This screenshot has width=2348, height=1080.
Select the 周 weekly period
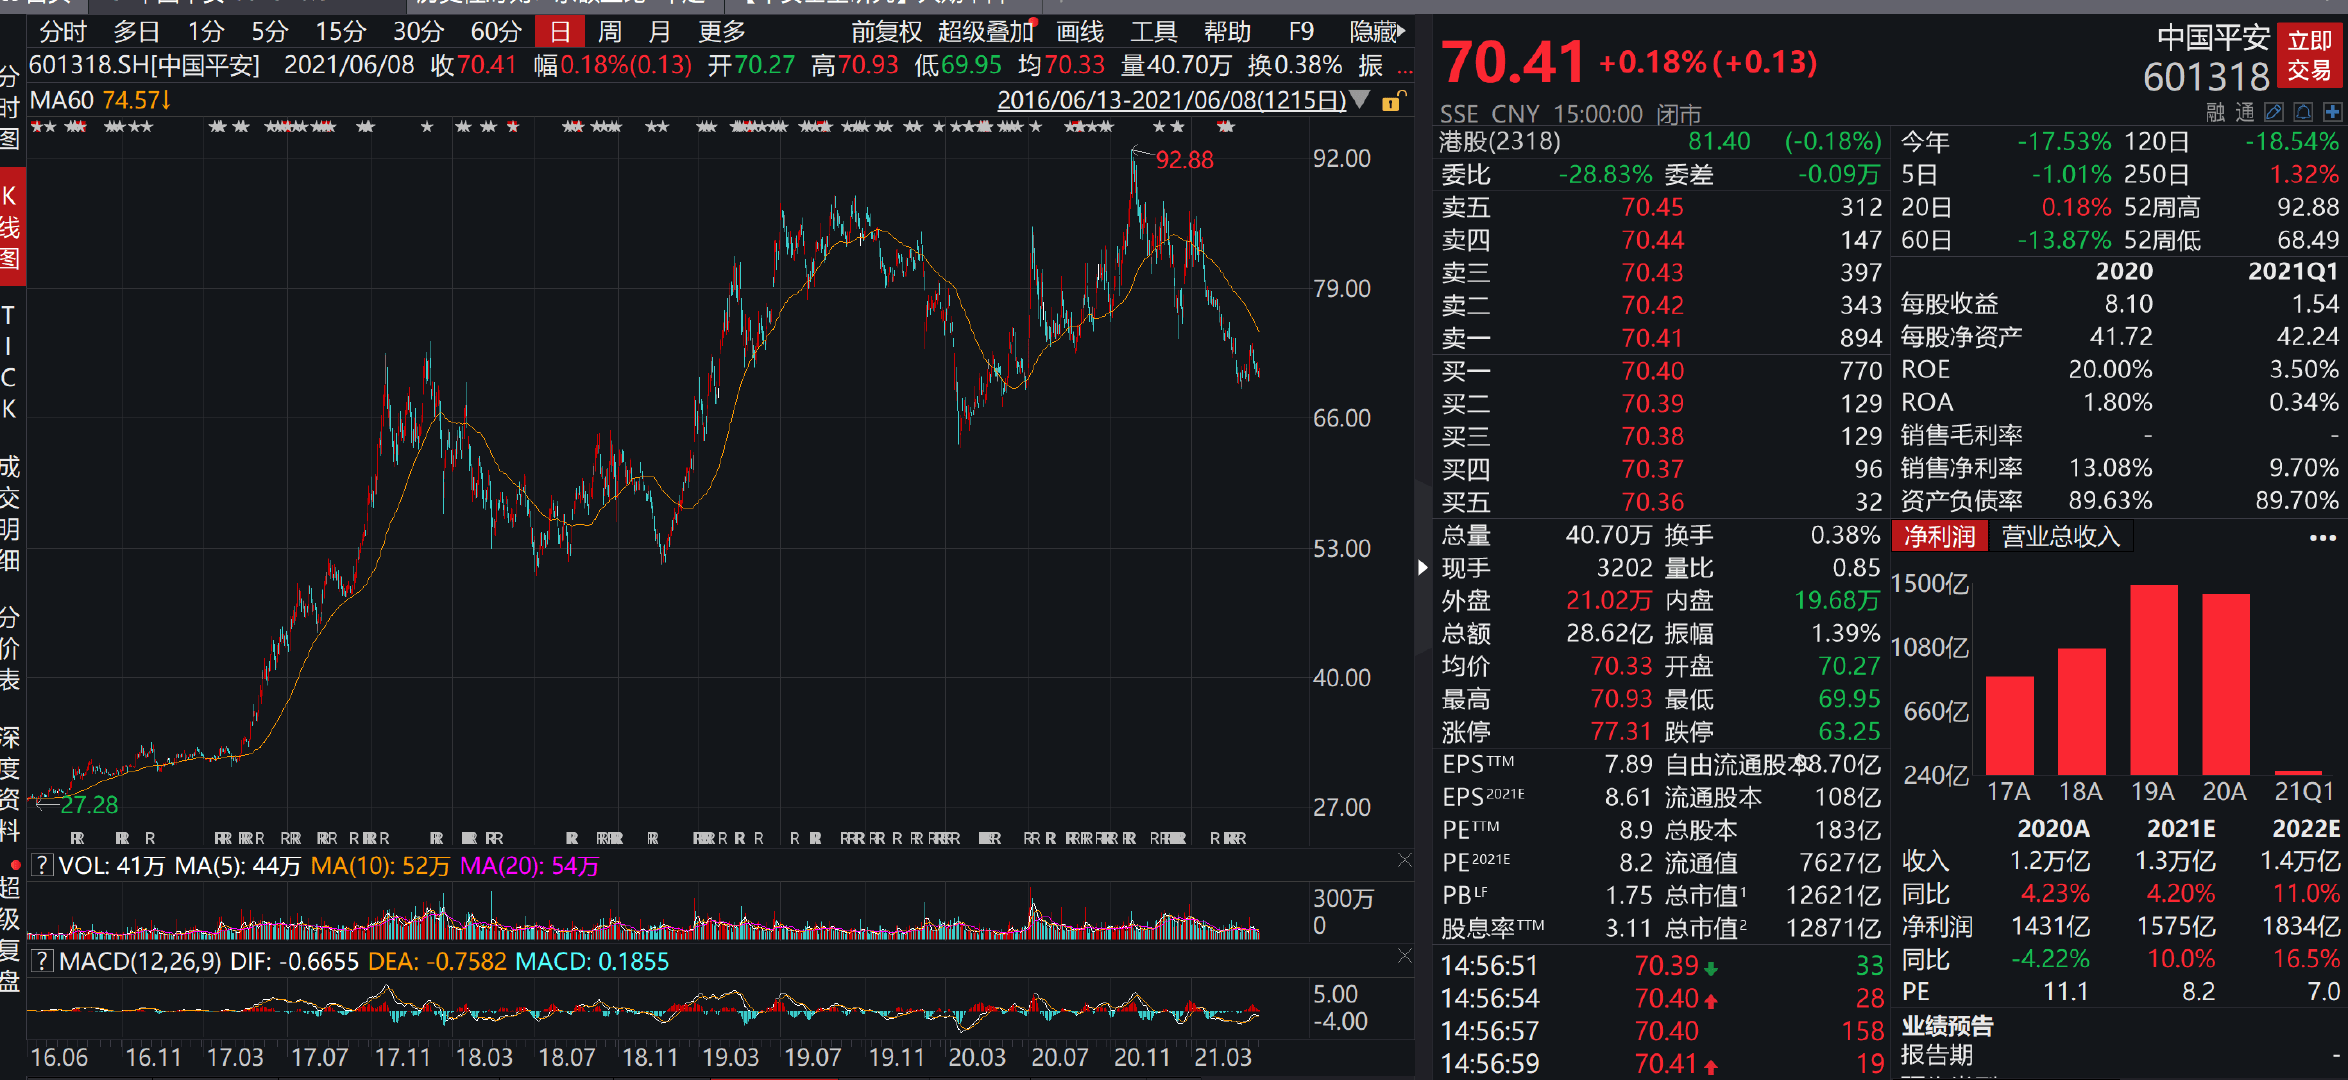coord(609,32)
